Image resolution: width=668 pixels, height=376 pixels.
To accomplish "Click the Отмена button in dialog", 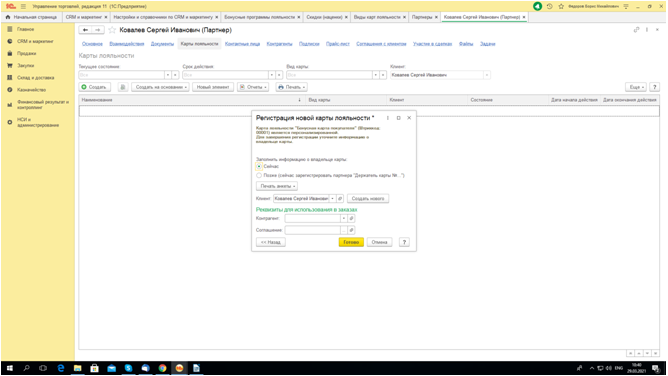I will click(x=379, y=242).
